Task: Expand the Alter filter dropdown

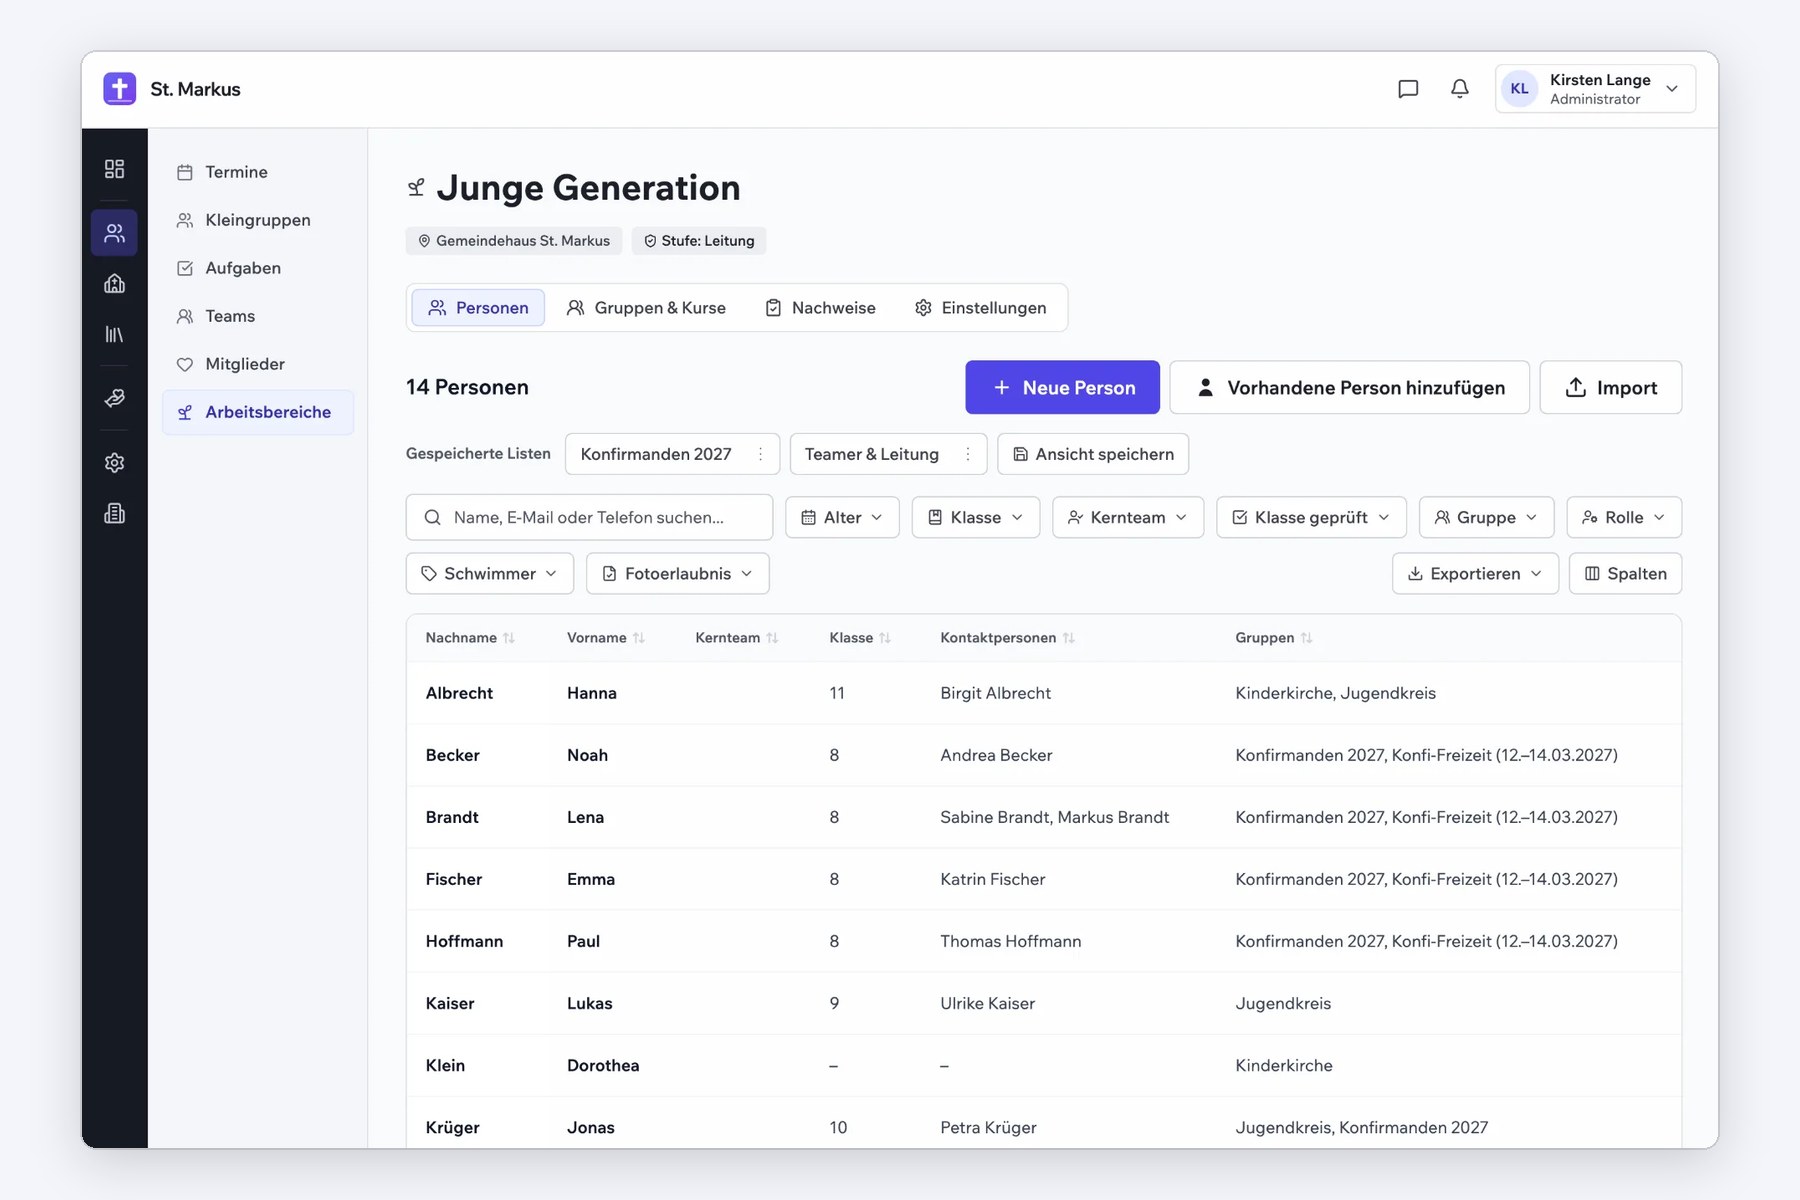Action: point(842,517)
